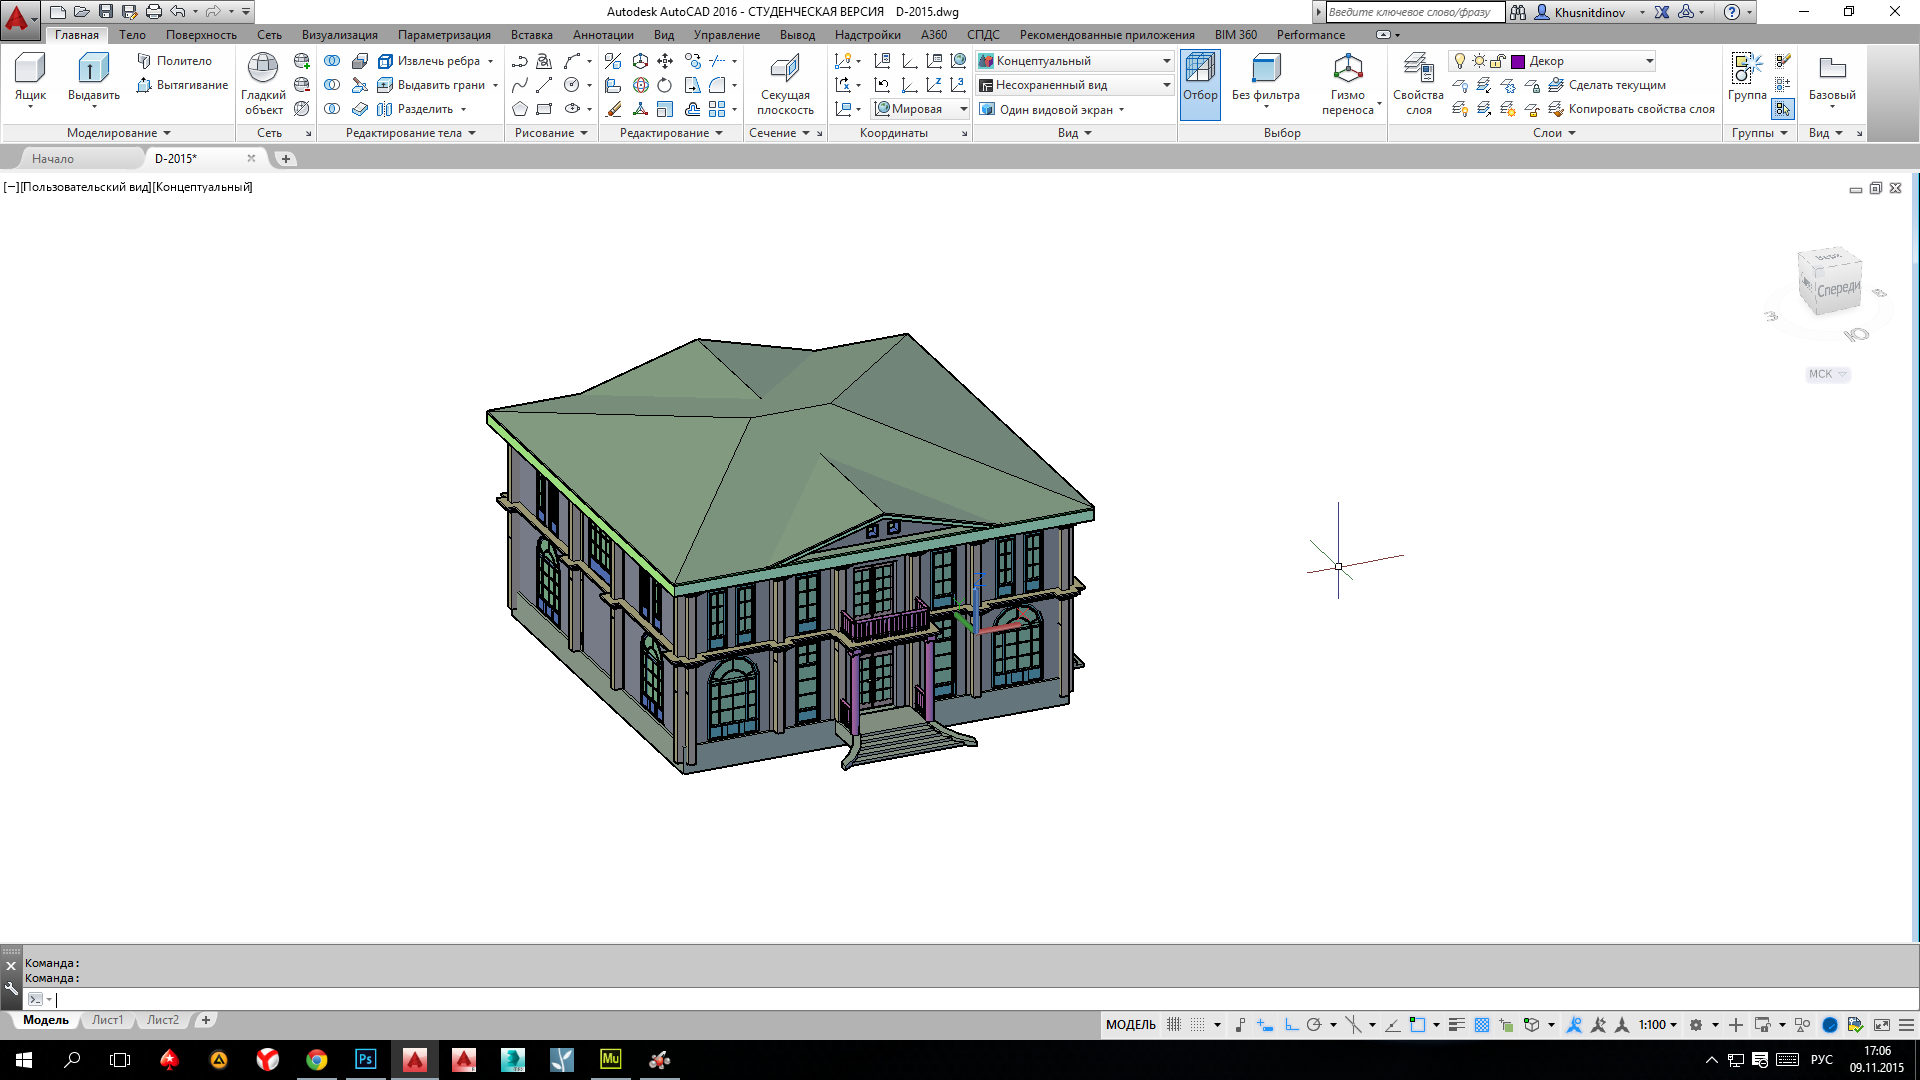Image resolution: width=1920 pixels, height=1080 pixels.
Task: Toggle МОДЕЛЬ model space button
Action: pyautogui.click(x=1130, y=1025)
